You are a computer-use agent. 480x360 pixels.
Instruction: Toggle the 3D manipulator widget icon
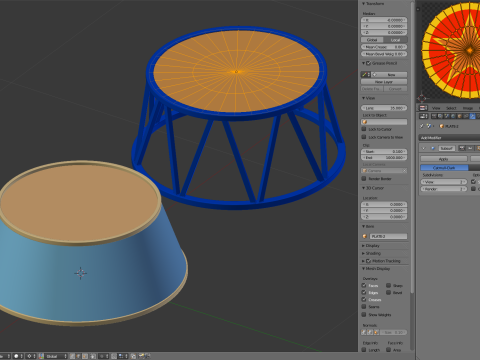pyautogui.click(x=41, y=356)
